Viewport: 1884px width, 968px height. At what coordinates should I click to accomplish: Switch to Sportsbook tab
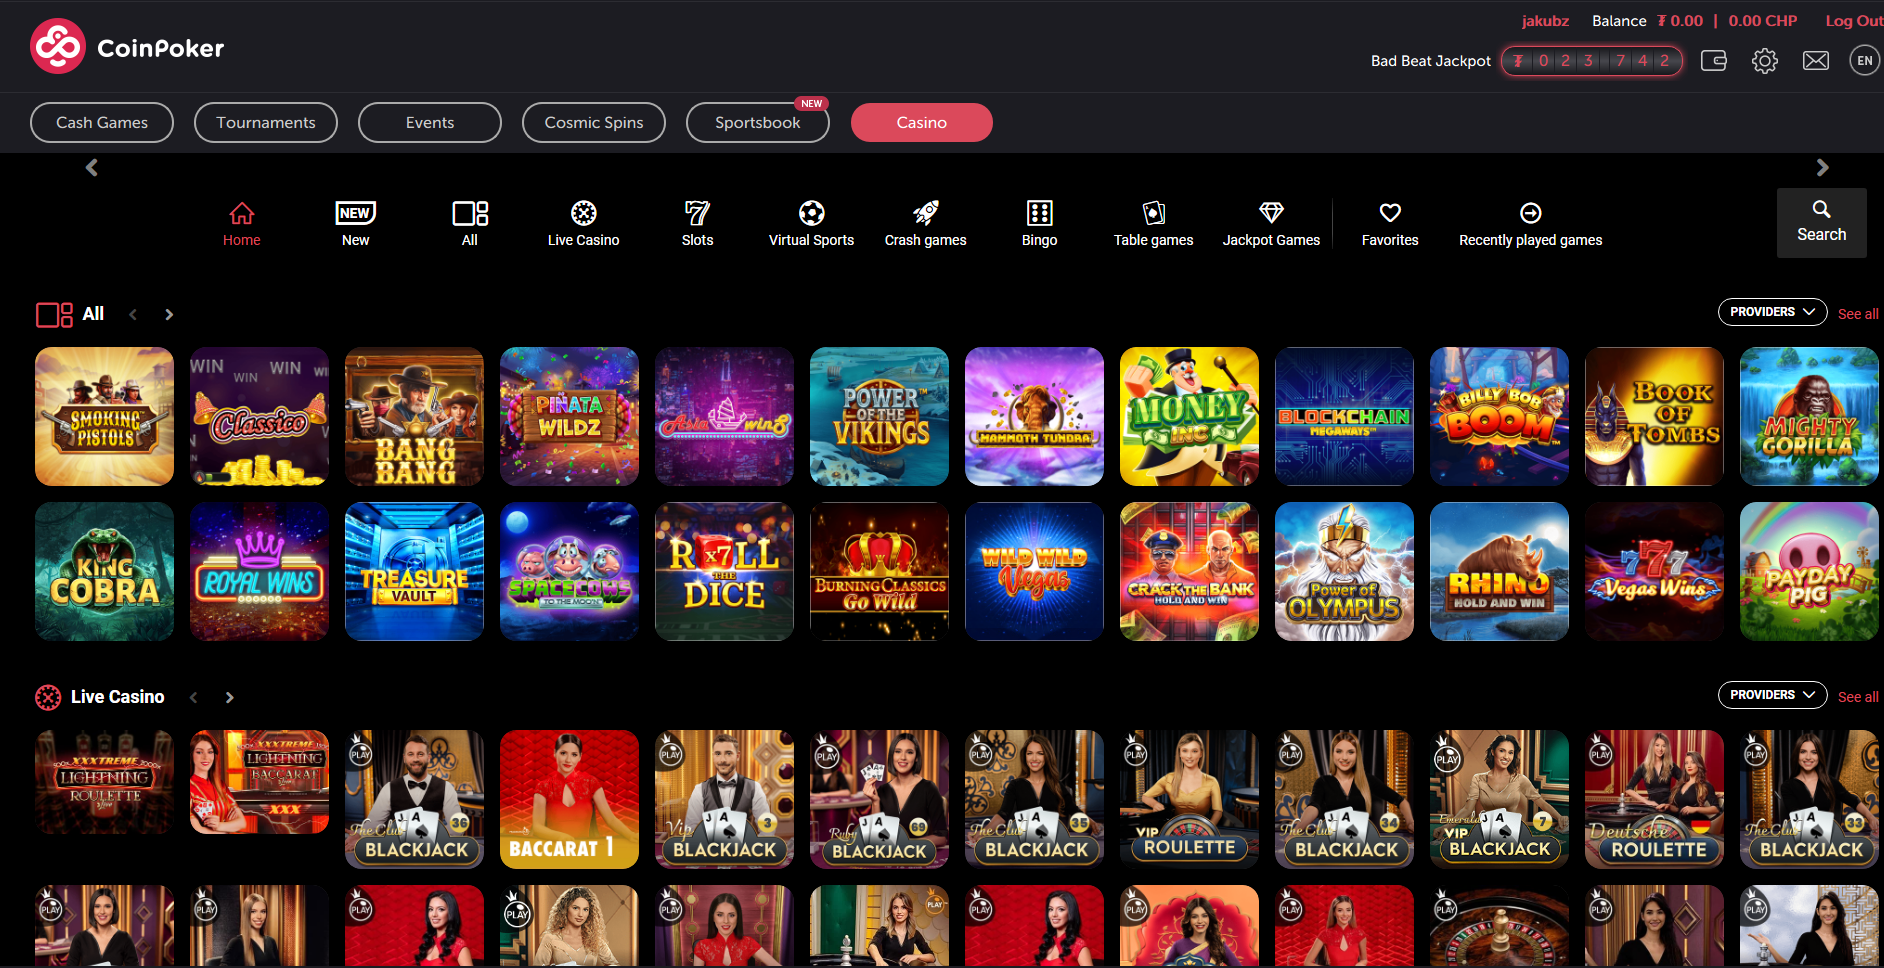click(758, 123)
